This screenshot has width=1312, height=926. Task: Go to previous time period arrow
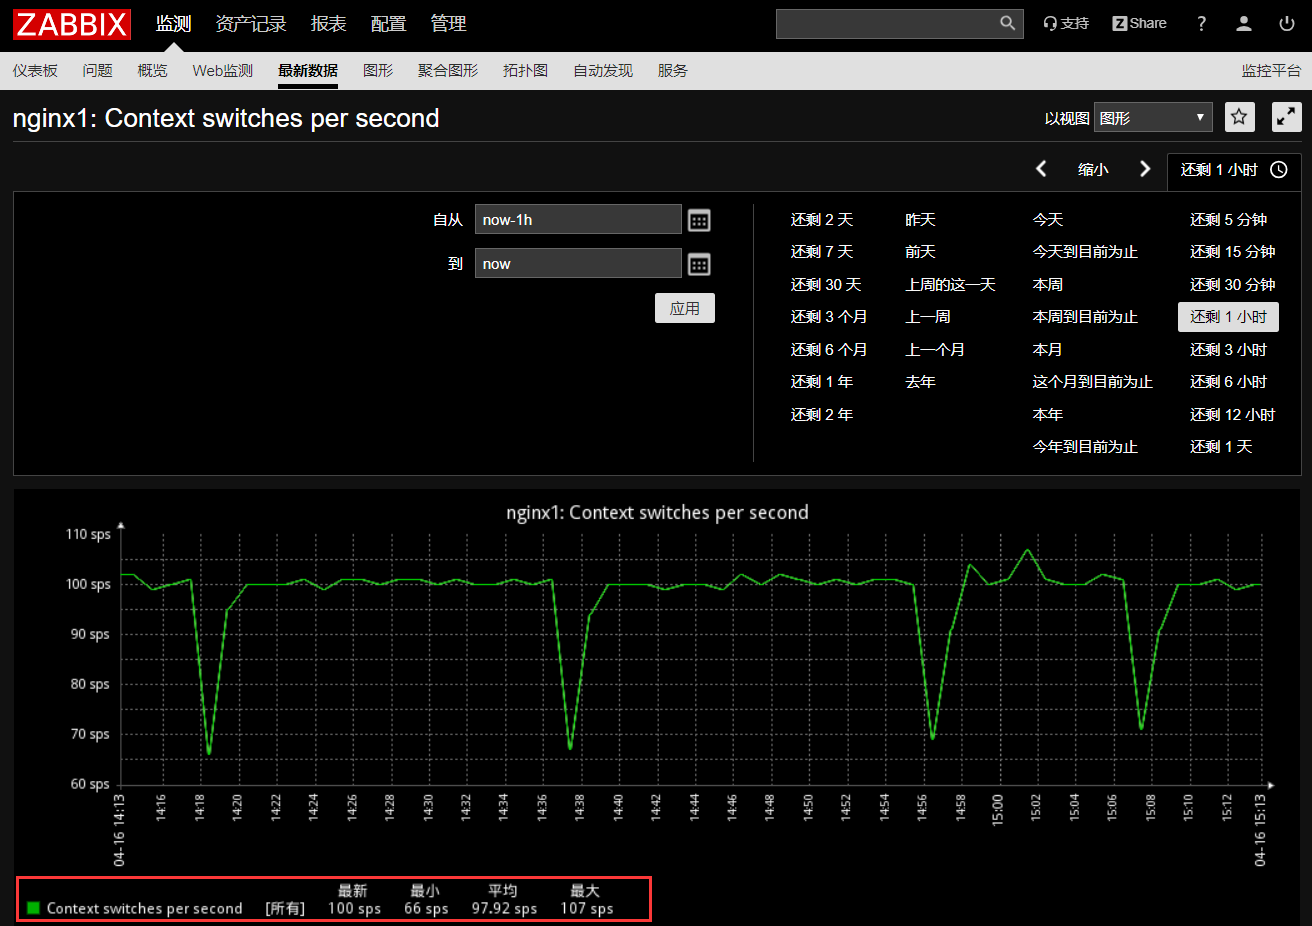pos(1041,169)
